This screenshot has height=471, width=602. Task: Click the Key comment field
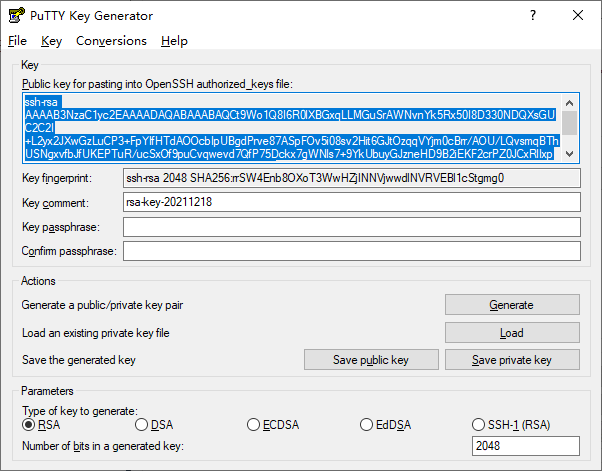click(352, 202)
